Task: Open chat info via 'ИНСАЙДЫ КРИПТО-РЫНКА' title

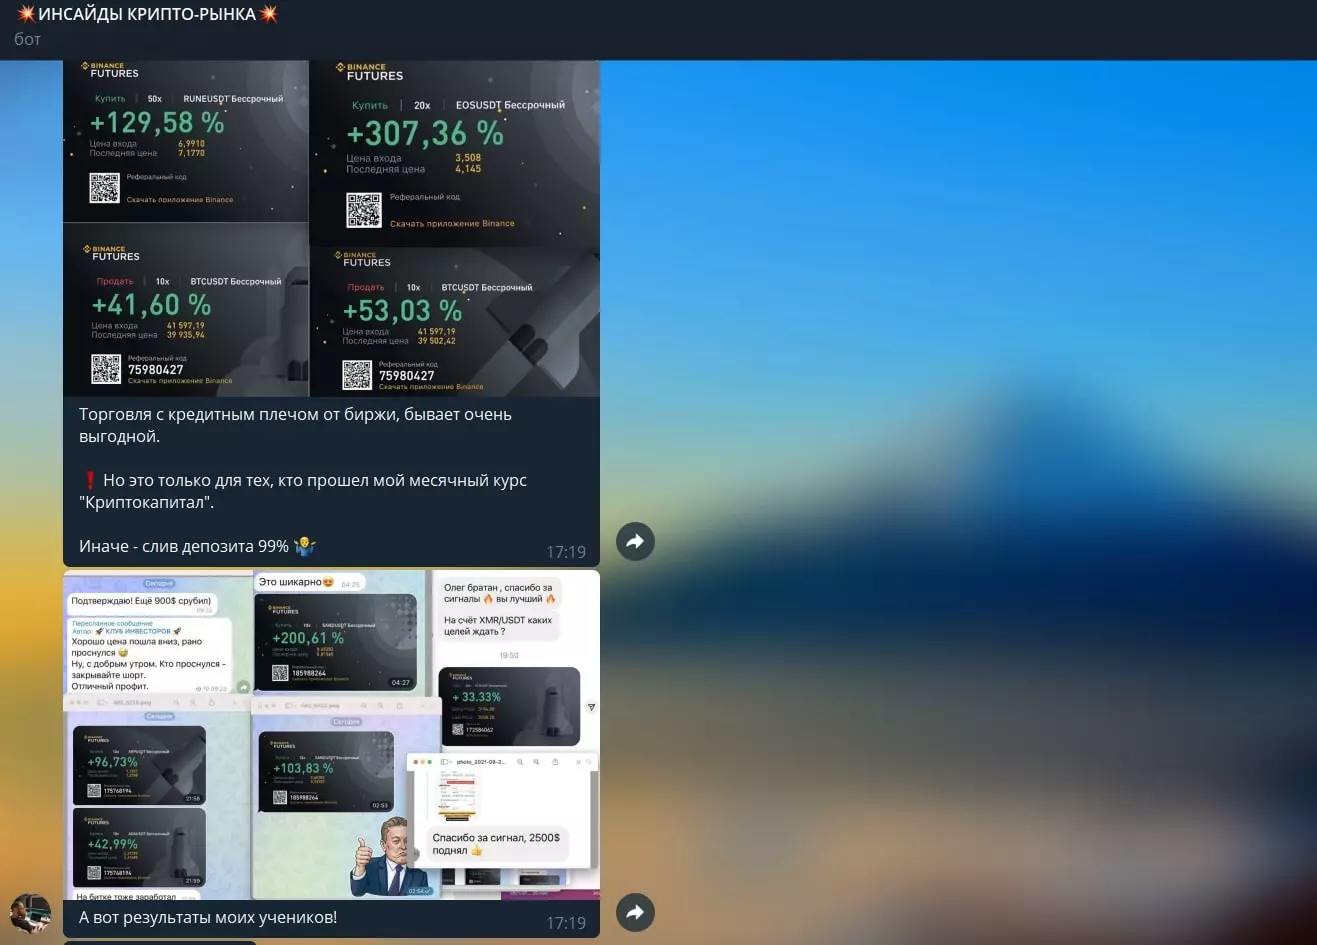Action: (147, 14)
